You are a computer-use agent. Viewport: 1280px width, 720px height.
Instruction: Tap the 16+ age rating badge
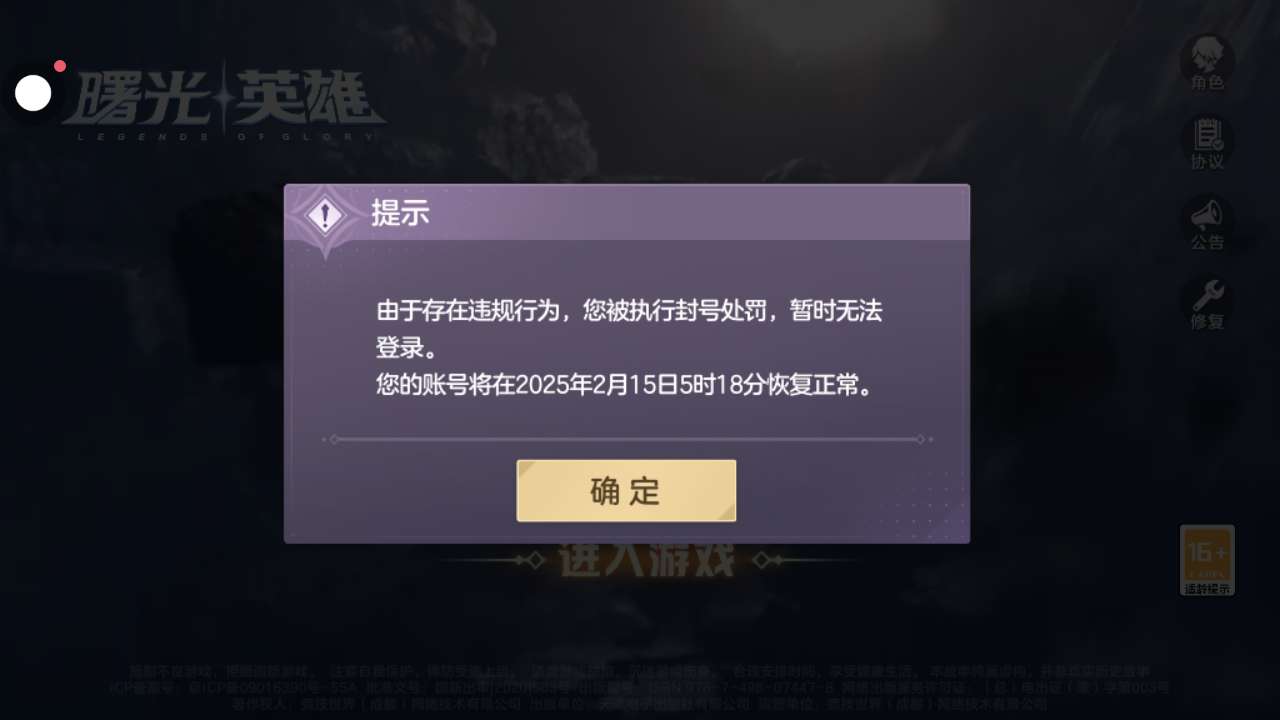tap(1207, 560)
